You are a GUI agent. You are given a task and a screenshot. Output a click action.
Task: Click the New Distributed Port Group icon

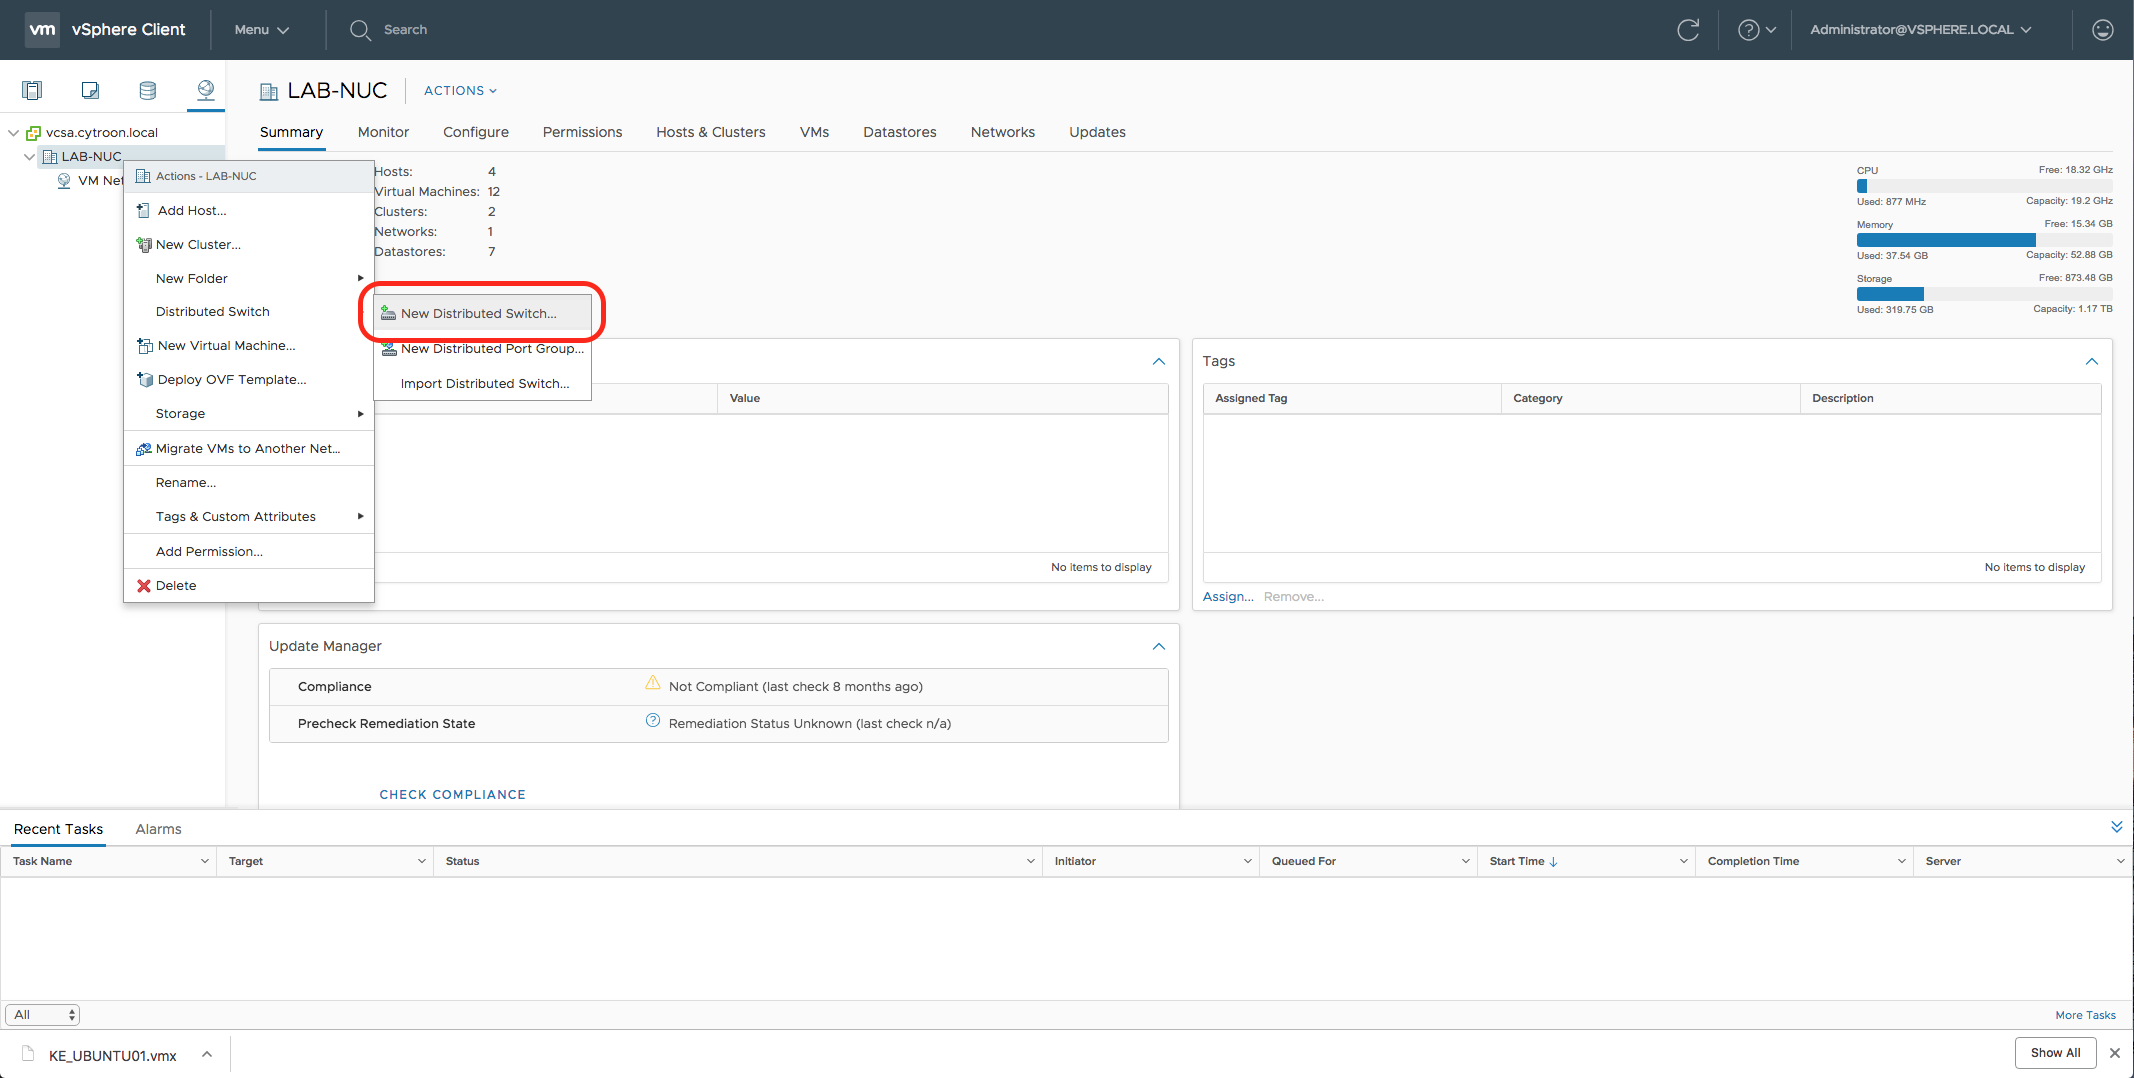click(389, 348)
